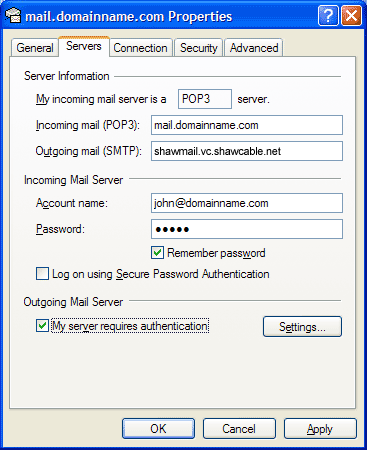This screenshot has width=367, height=450.
Task: Click the Incoming mail (POP3) field
Action: coord(247,125)
